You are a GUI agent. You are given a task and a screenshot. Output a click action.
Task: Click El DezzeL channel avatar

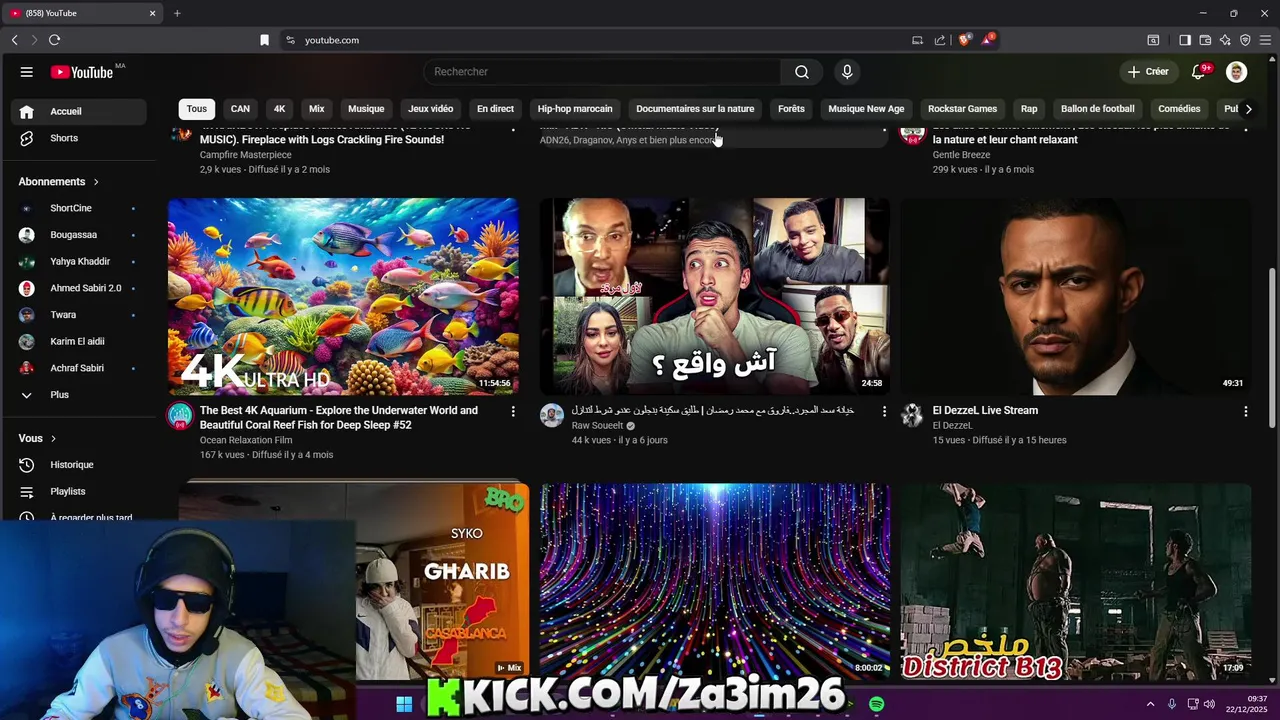(912, 415)
